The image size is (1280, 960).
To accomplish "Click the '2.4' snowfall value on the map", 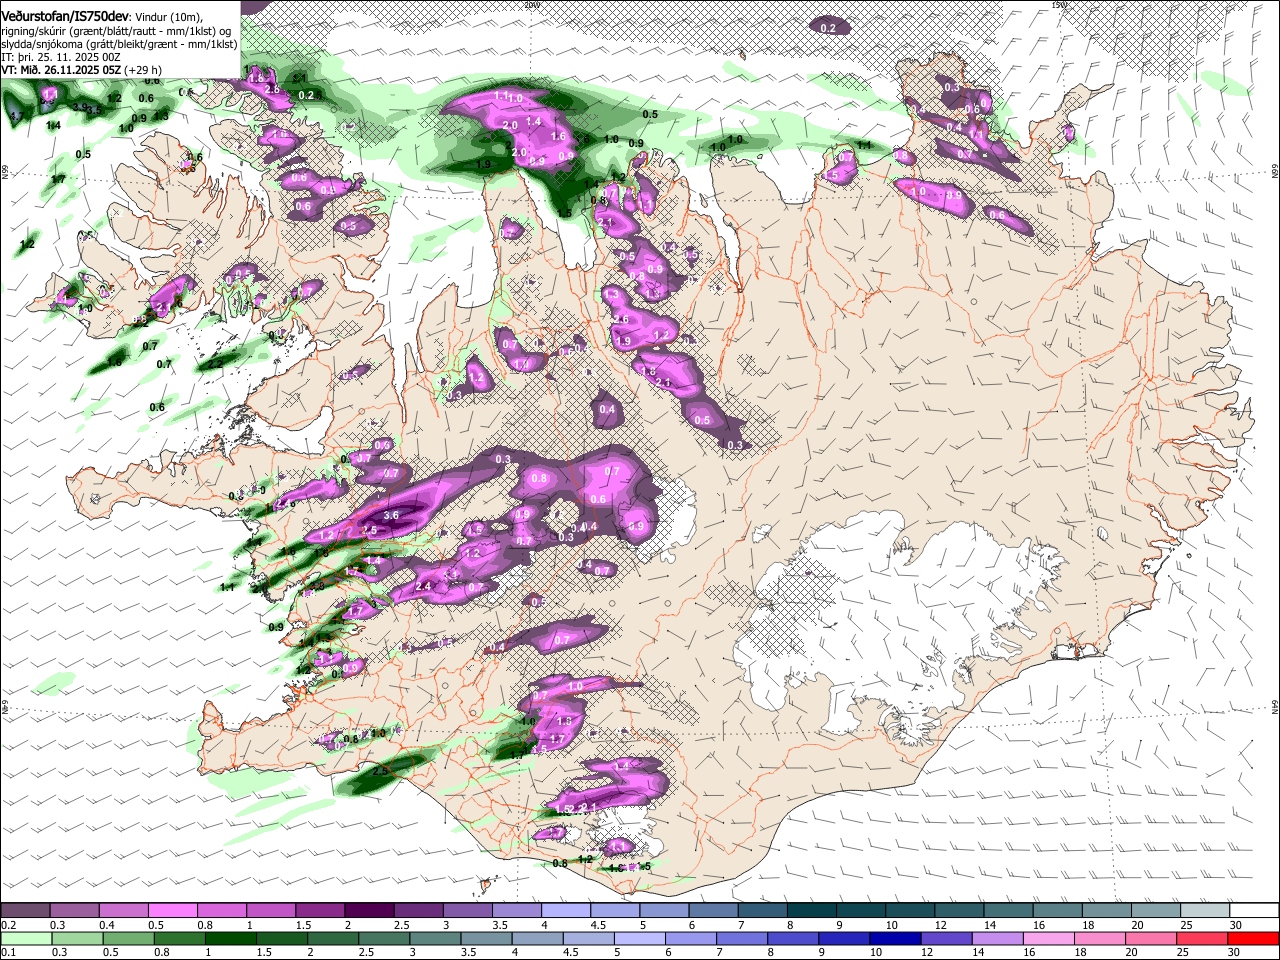I will tap(423, 586).
